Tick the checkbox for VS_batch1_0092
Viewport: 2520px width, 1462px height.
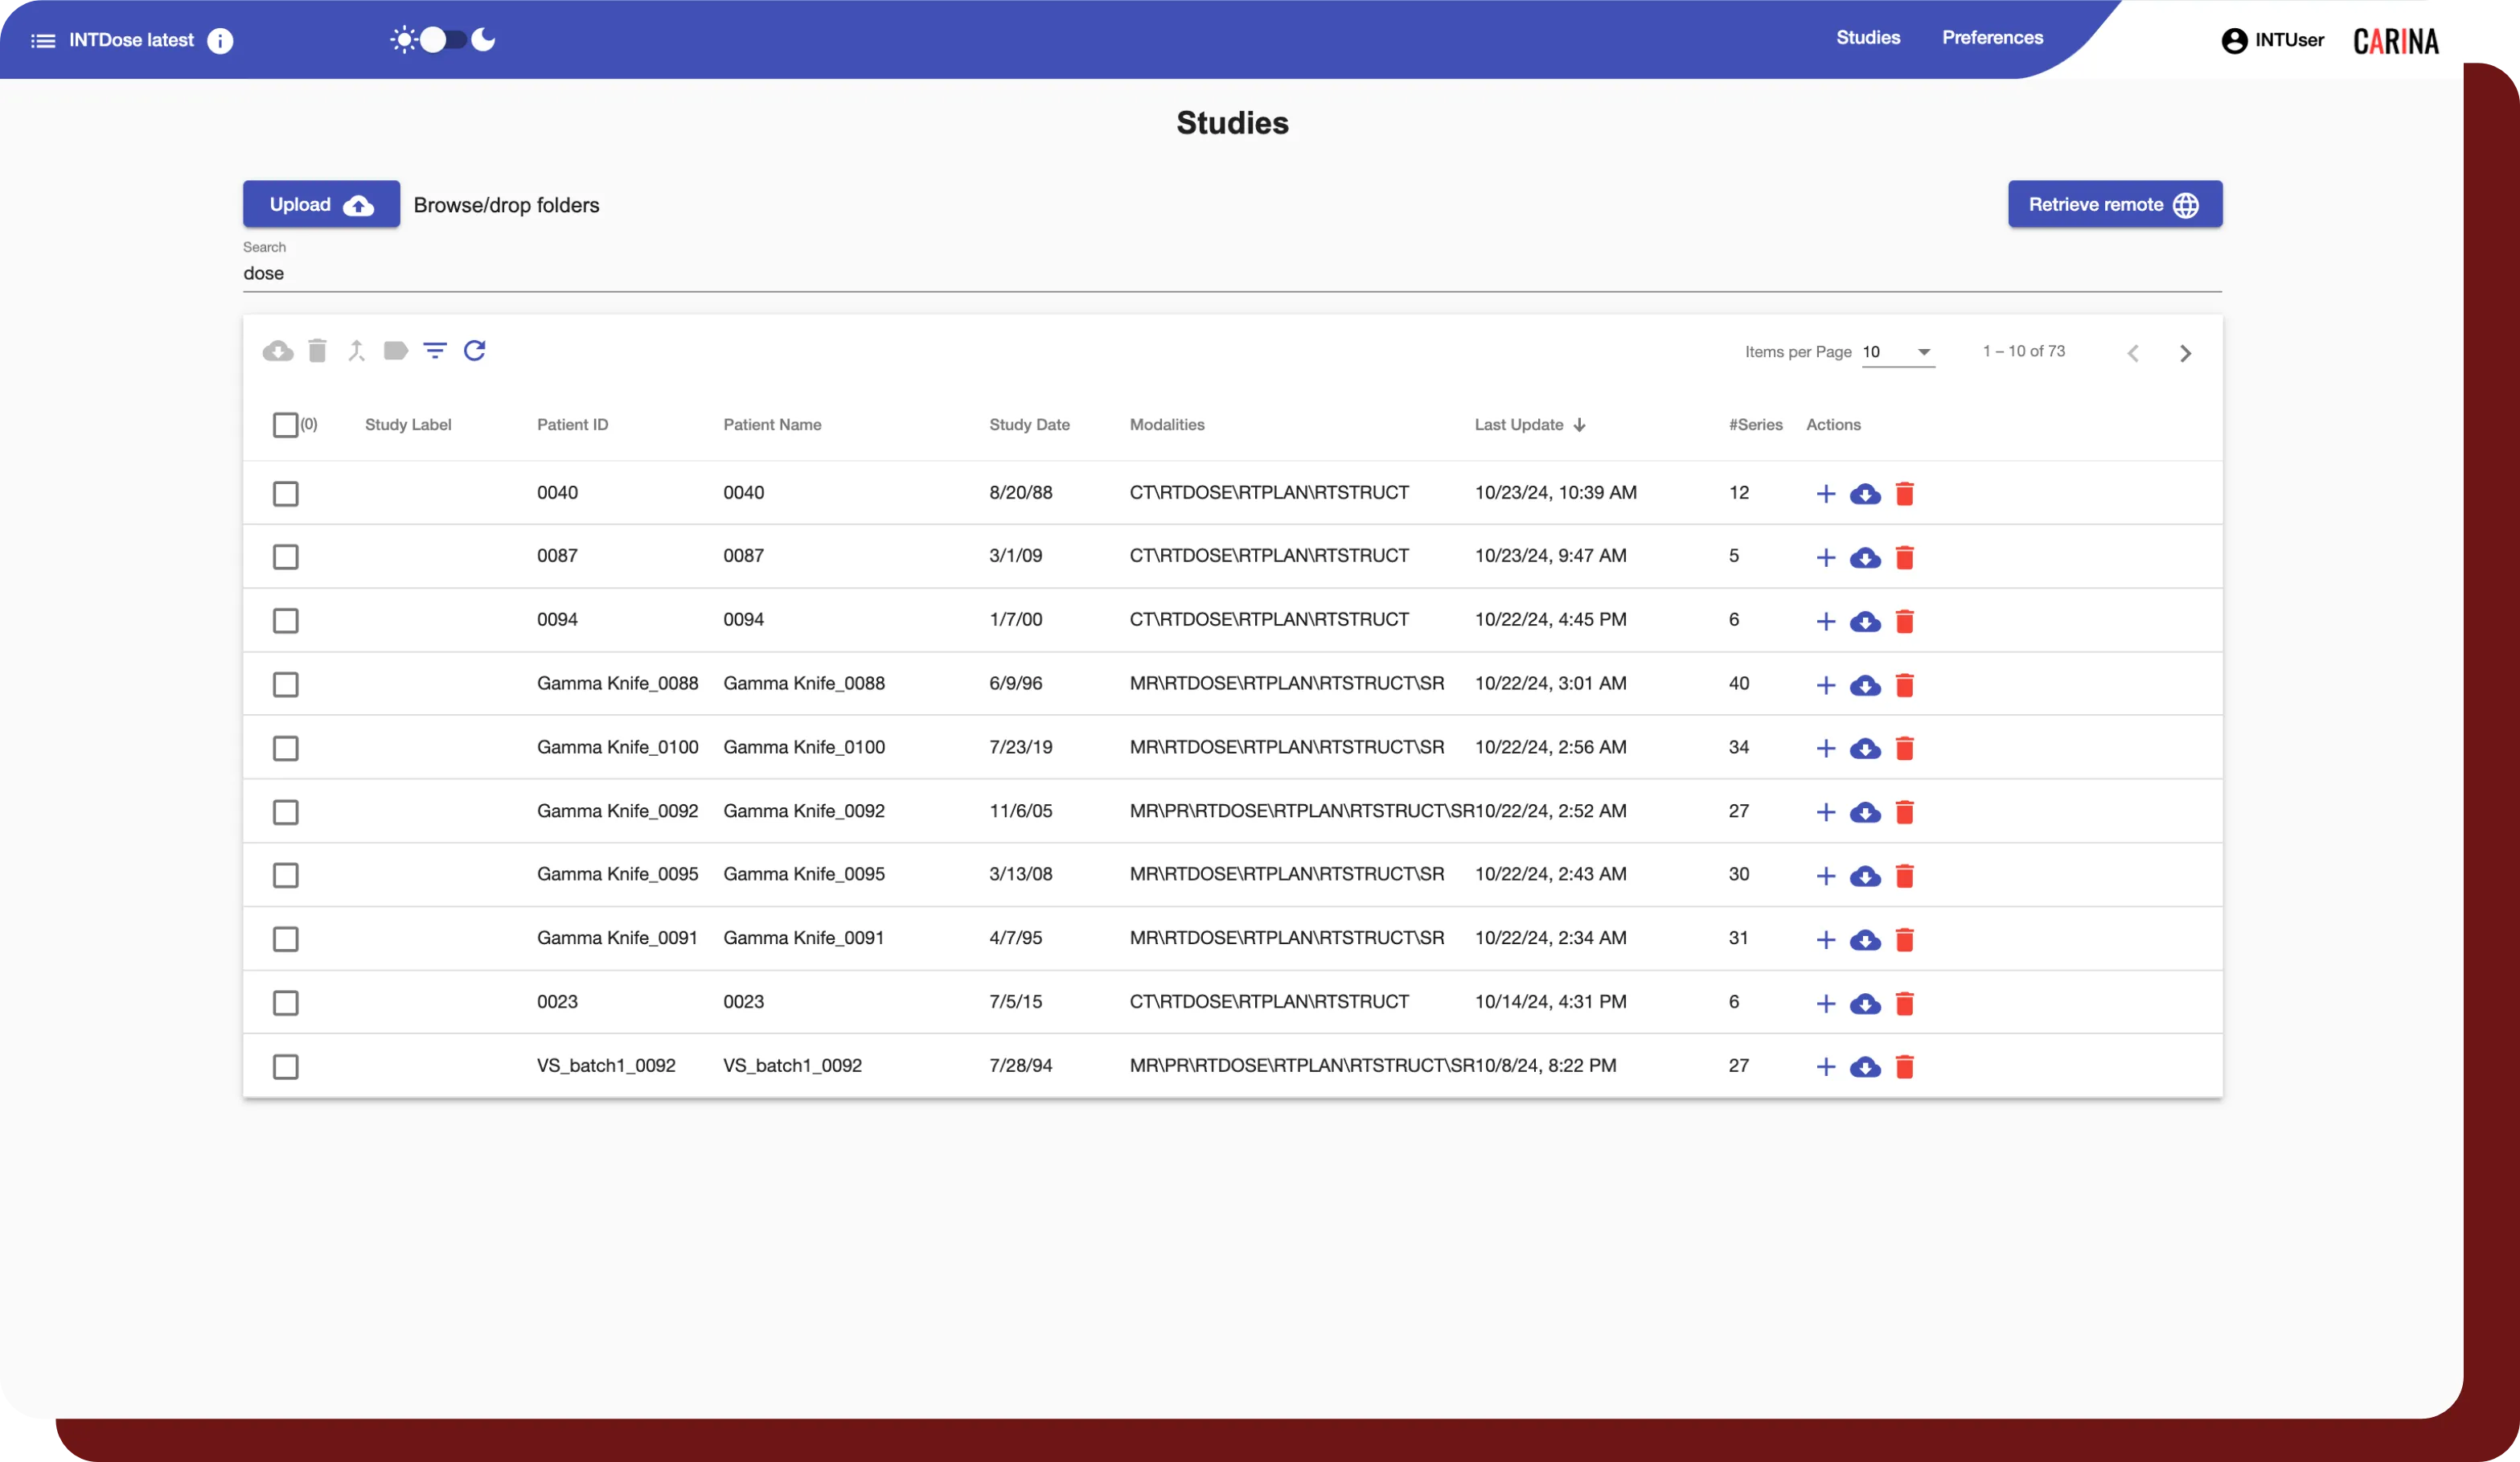(x=286, y=1066)
